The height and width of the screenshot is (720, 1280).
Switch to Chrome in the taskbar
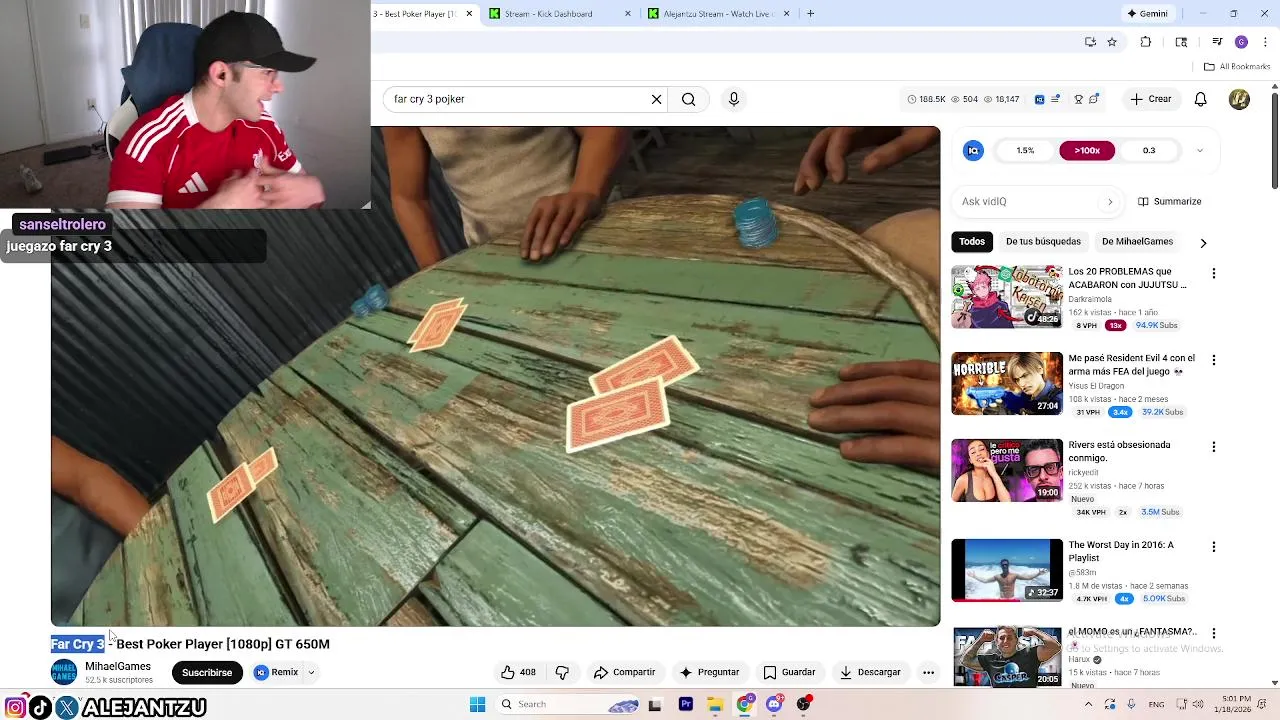744,704
